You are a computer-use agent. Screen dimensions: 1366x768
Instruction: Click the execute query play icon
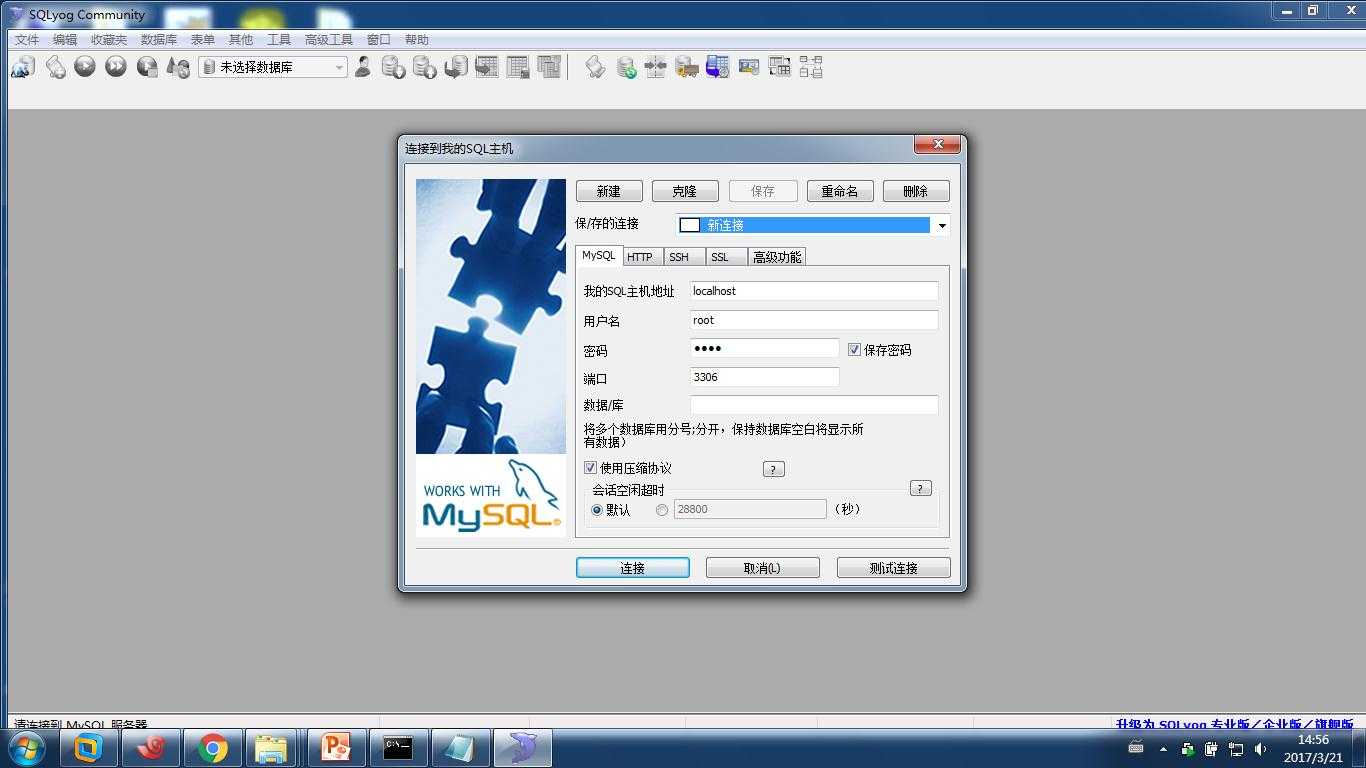point(85,67)
